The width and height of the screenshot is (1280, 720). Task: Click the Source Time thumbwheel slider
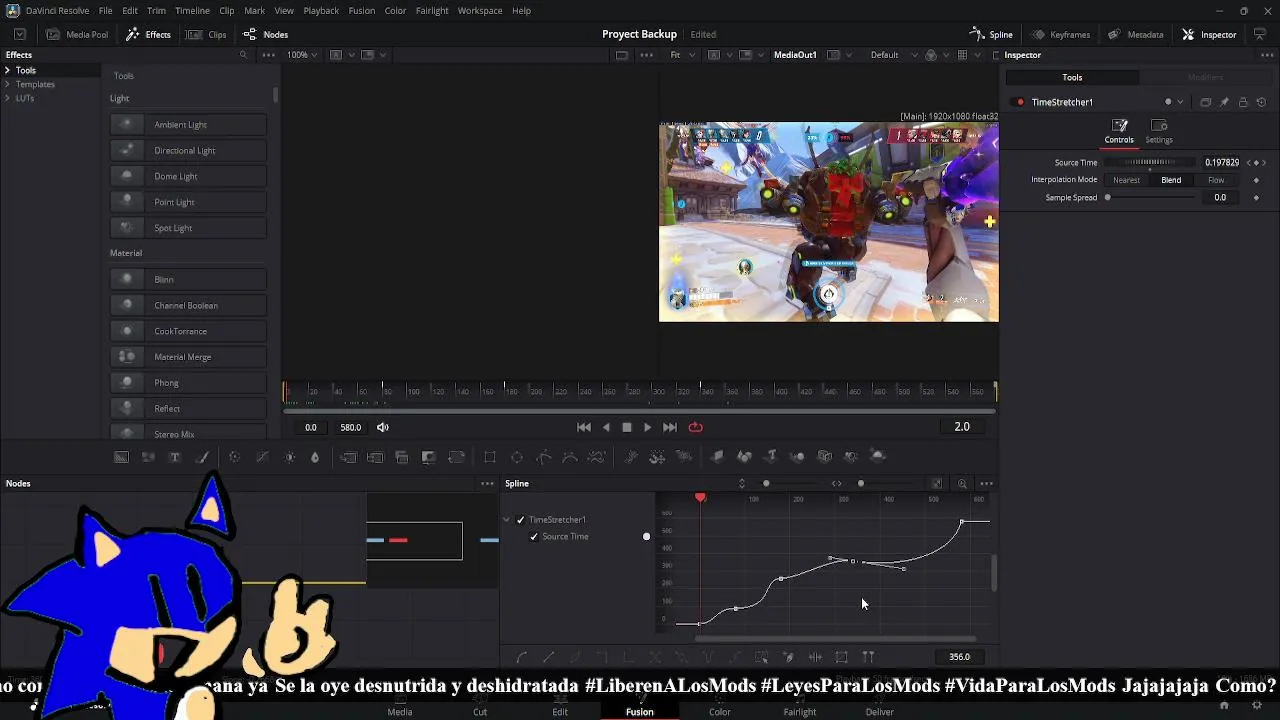pyautogui.click(x=1150, y=162)
